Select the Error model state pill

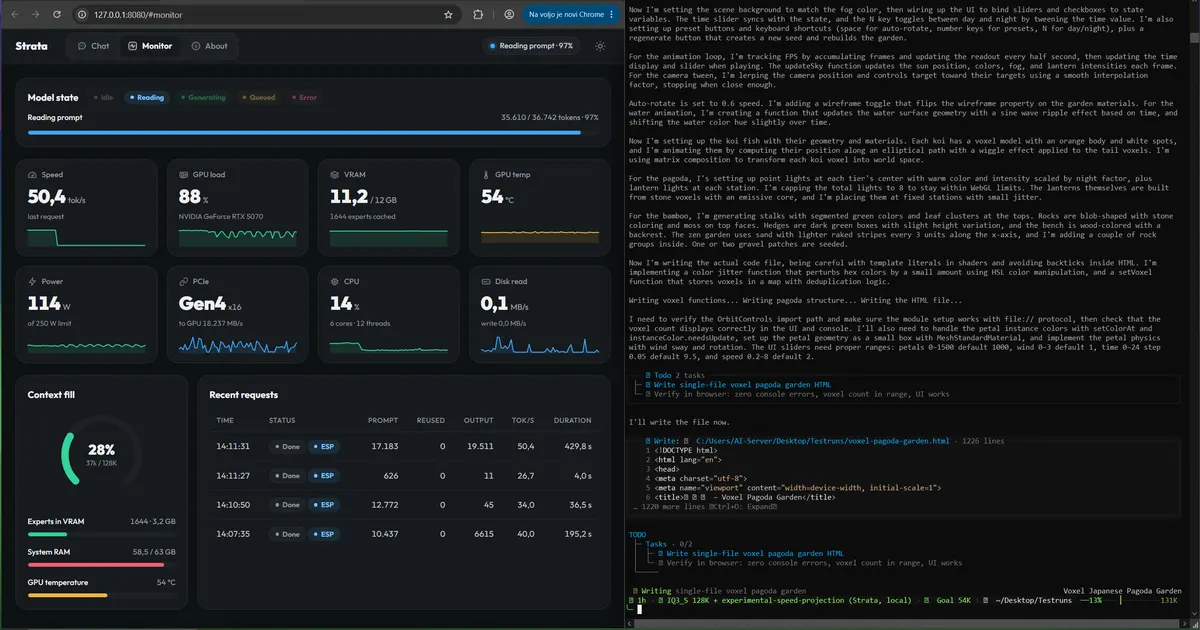pyautogui.click(x=304, y=98)
